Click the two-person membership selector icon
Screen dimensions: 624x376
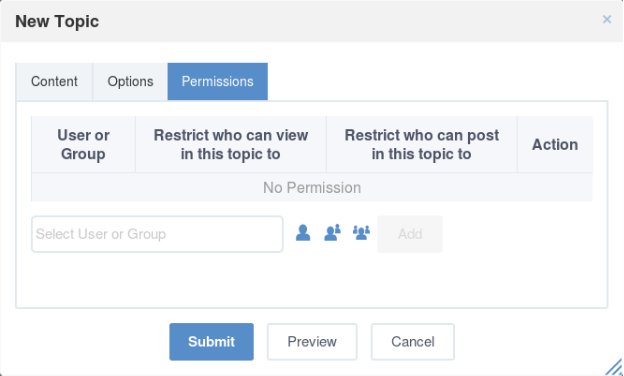tap(332, 233)
